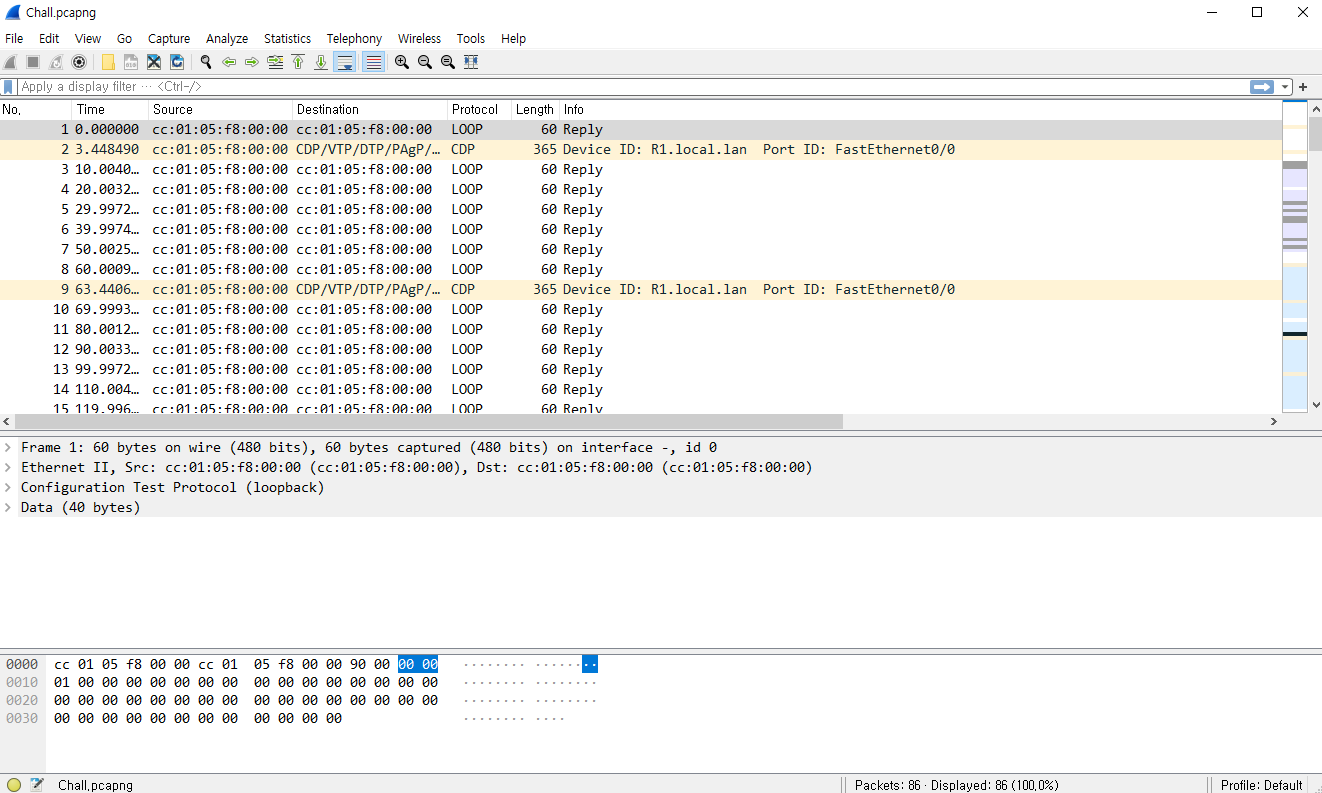Sort packets by No. column
This screenshot has height=793, width=1322.
pos(36,109)
